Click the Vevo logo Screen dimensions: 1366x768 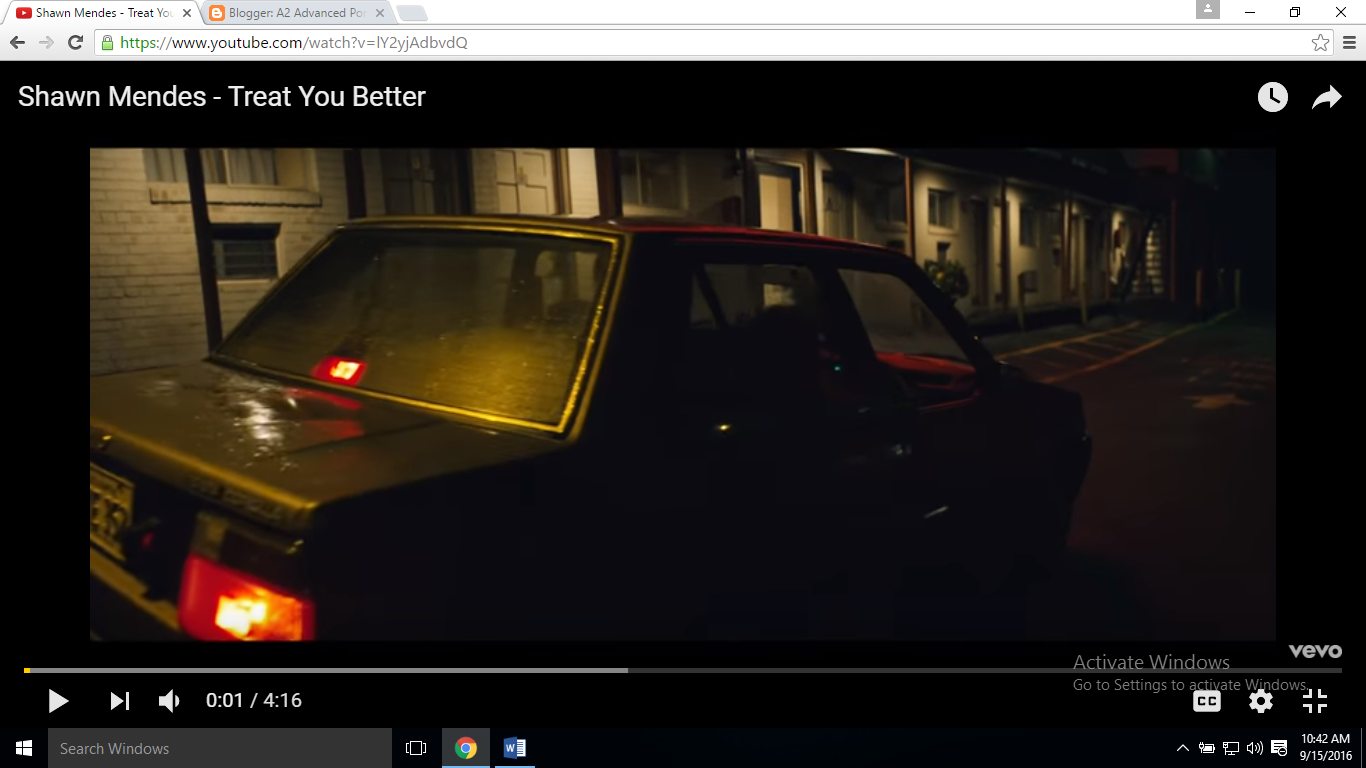(x=1315, y=651)
